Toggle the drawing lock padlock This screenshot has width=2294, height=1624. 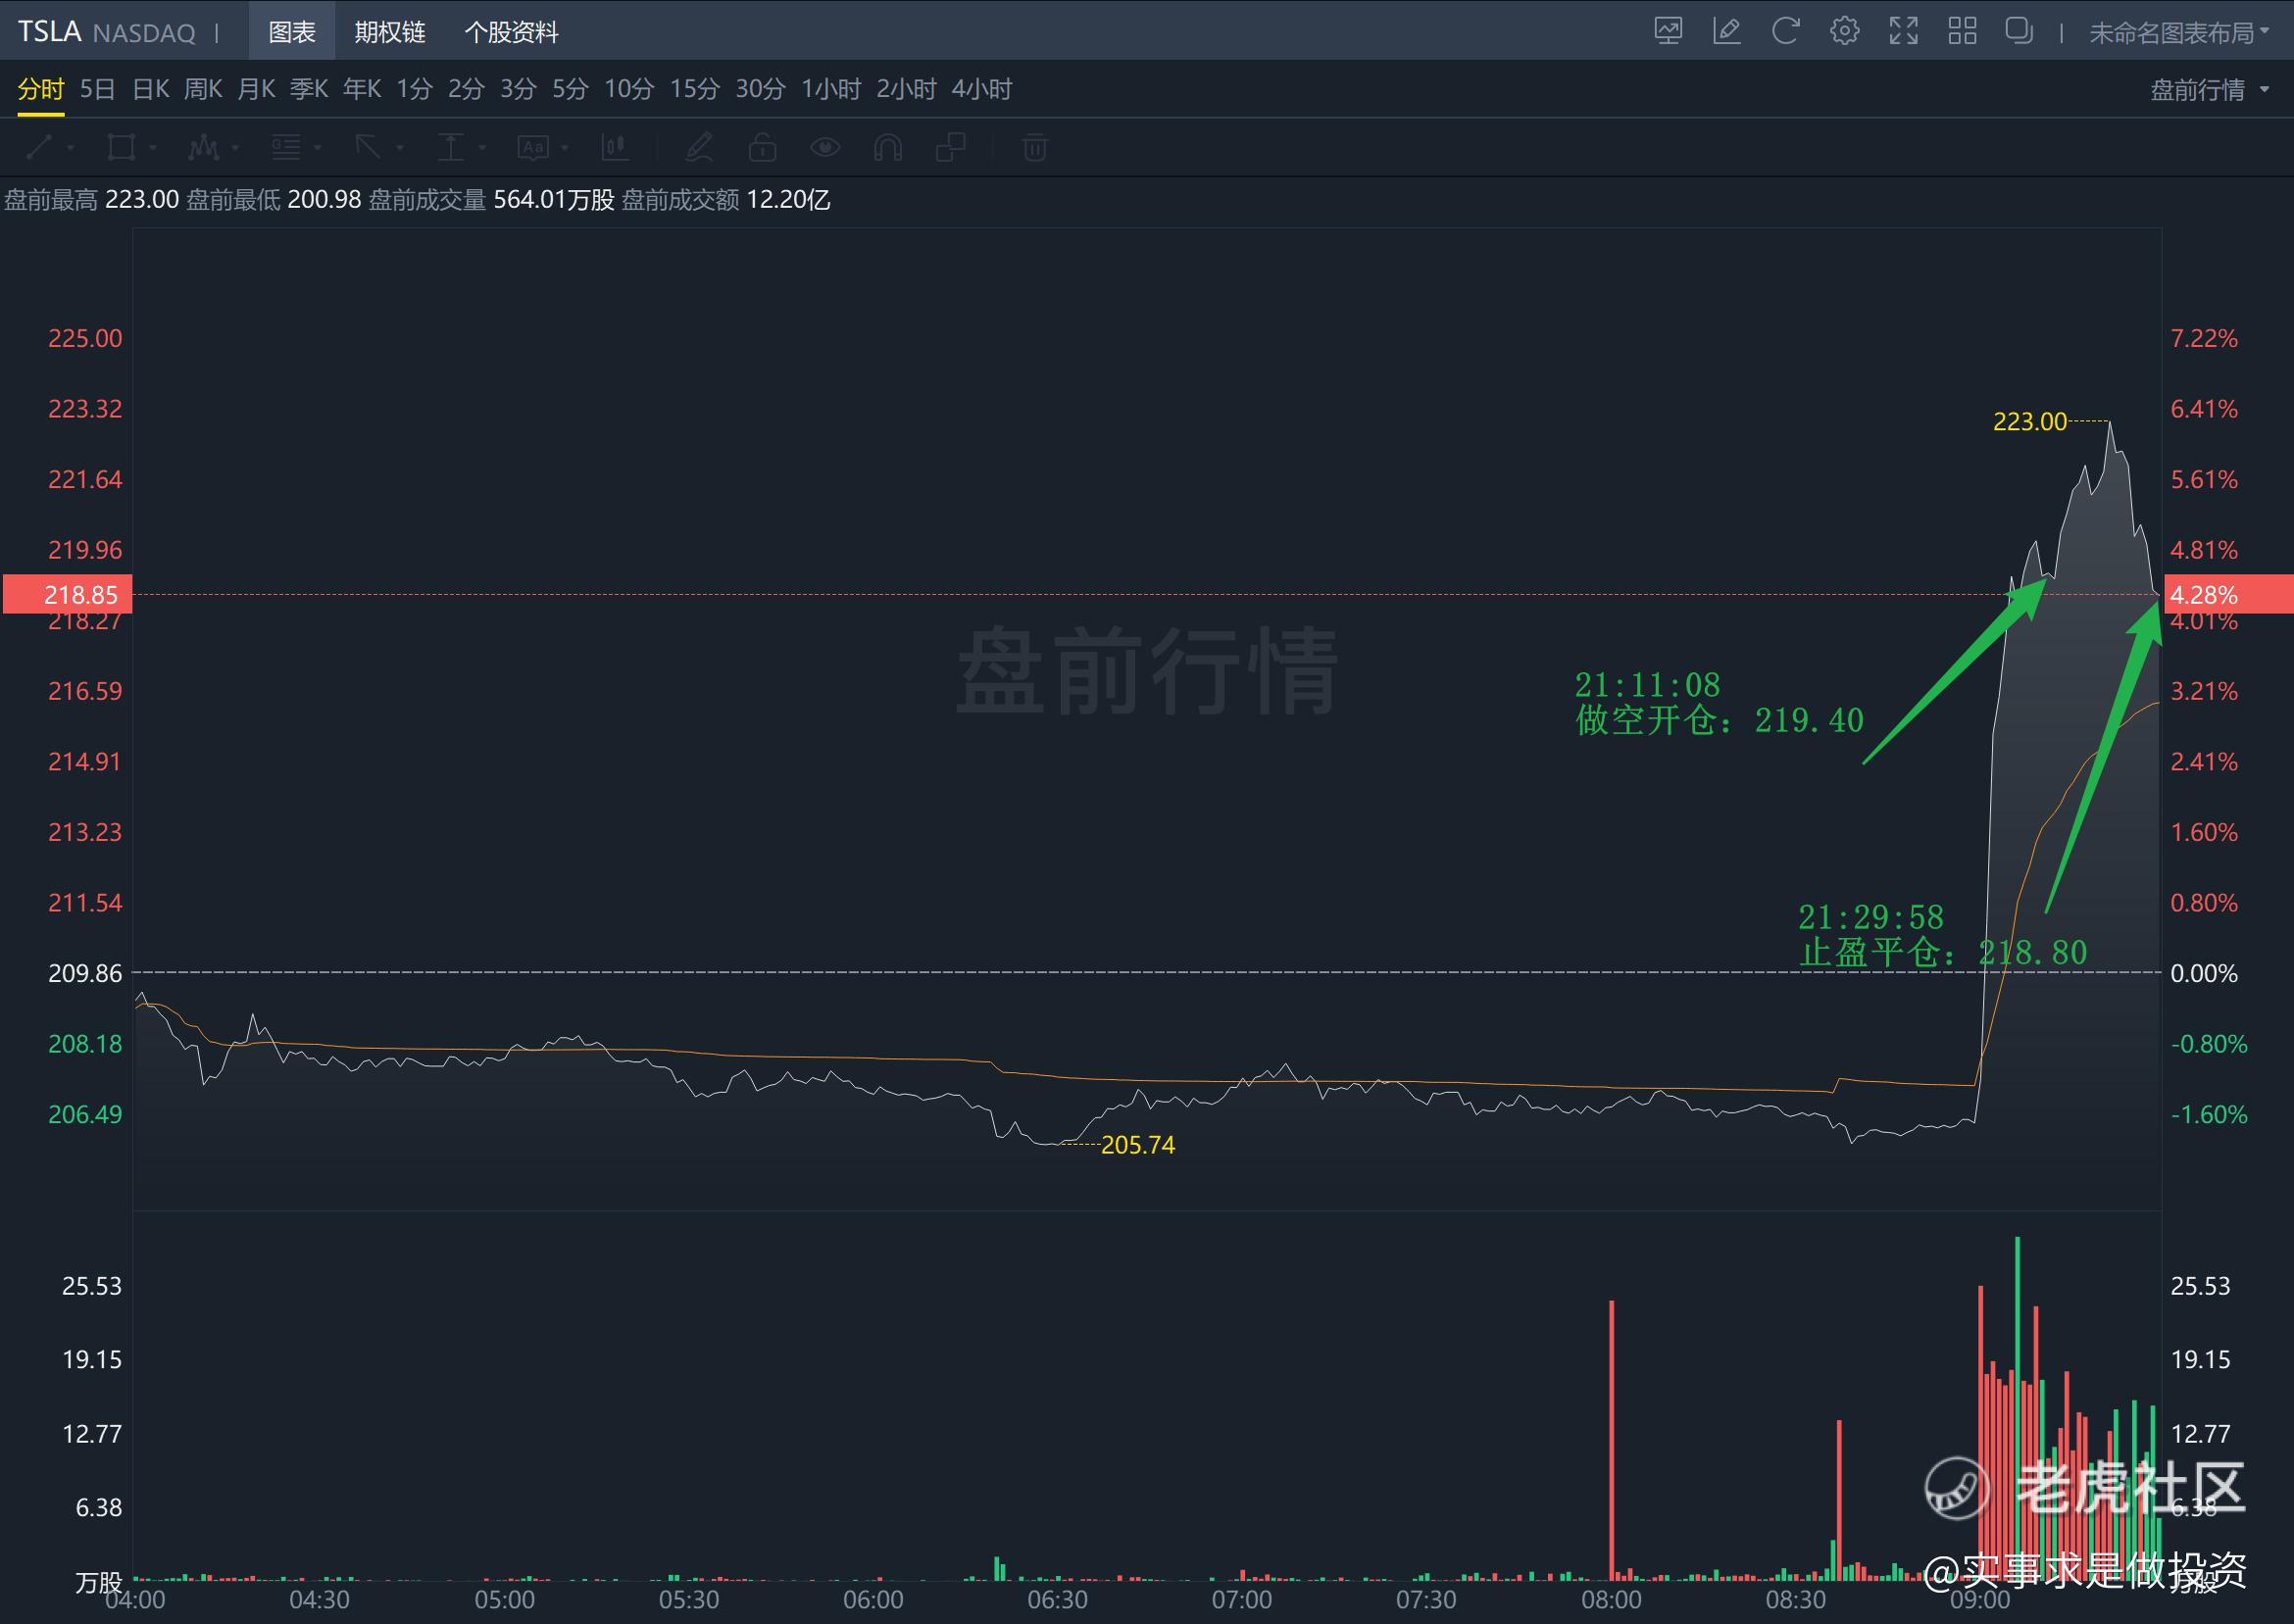(x=762, y=148)
